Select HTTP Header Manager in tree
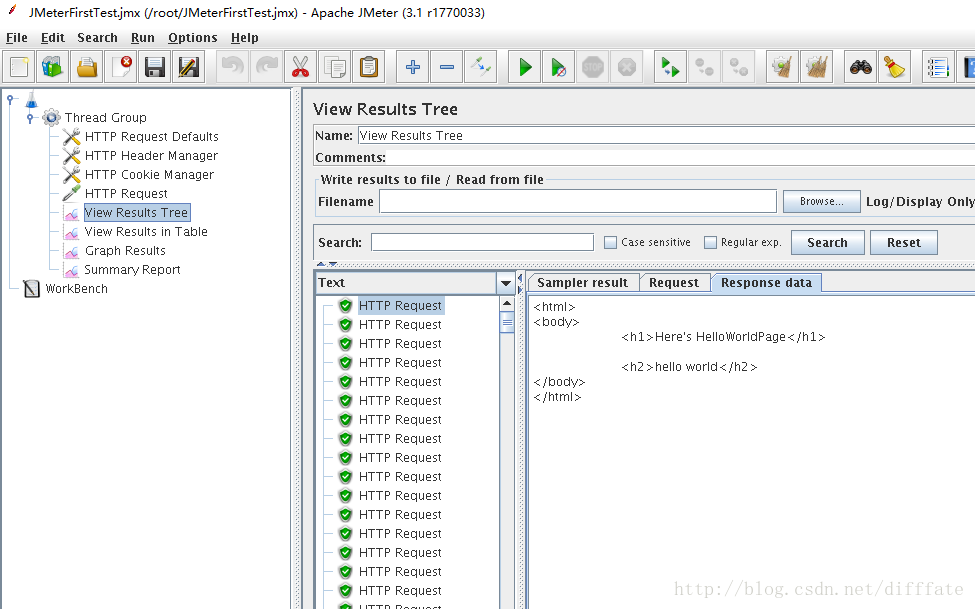The image size is (975, 609). pos(152,156)
